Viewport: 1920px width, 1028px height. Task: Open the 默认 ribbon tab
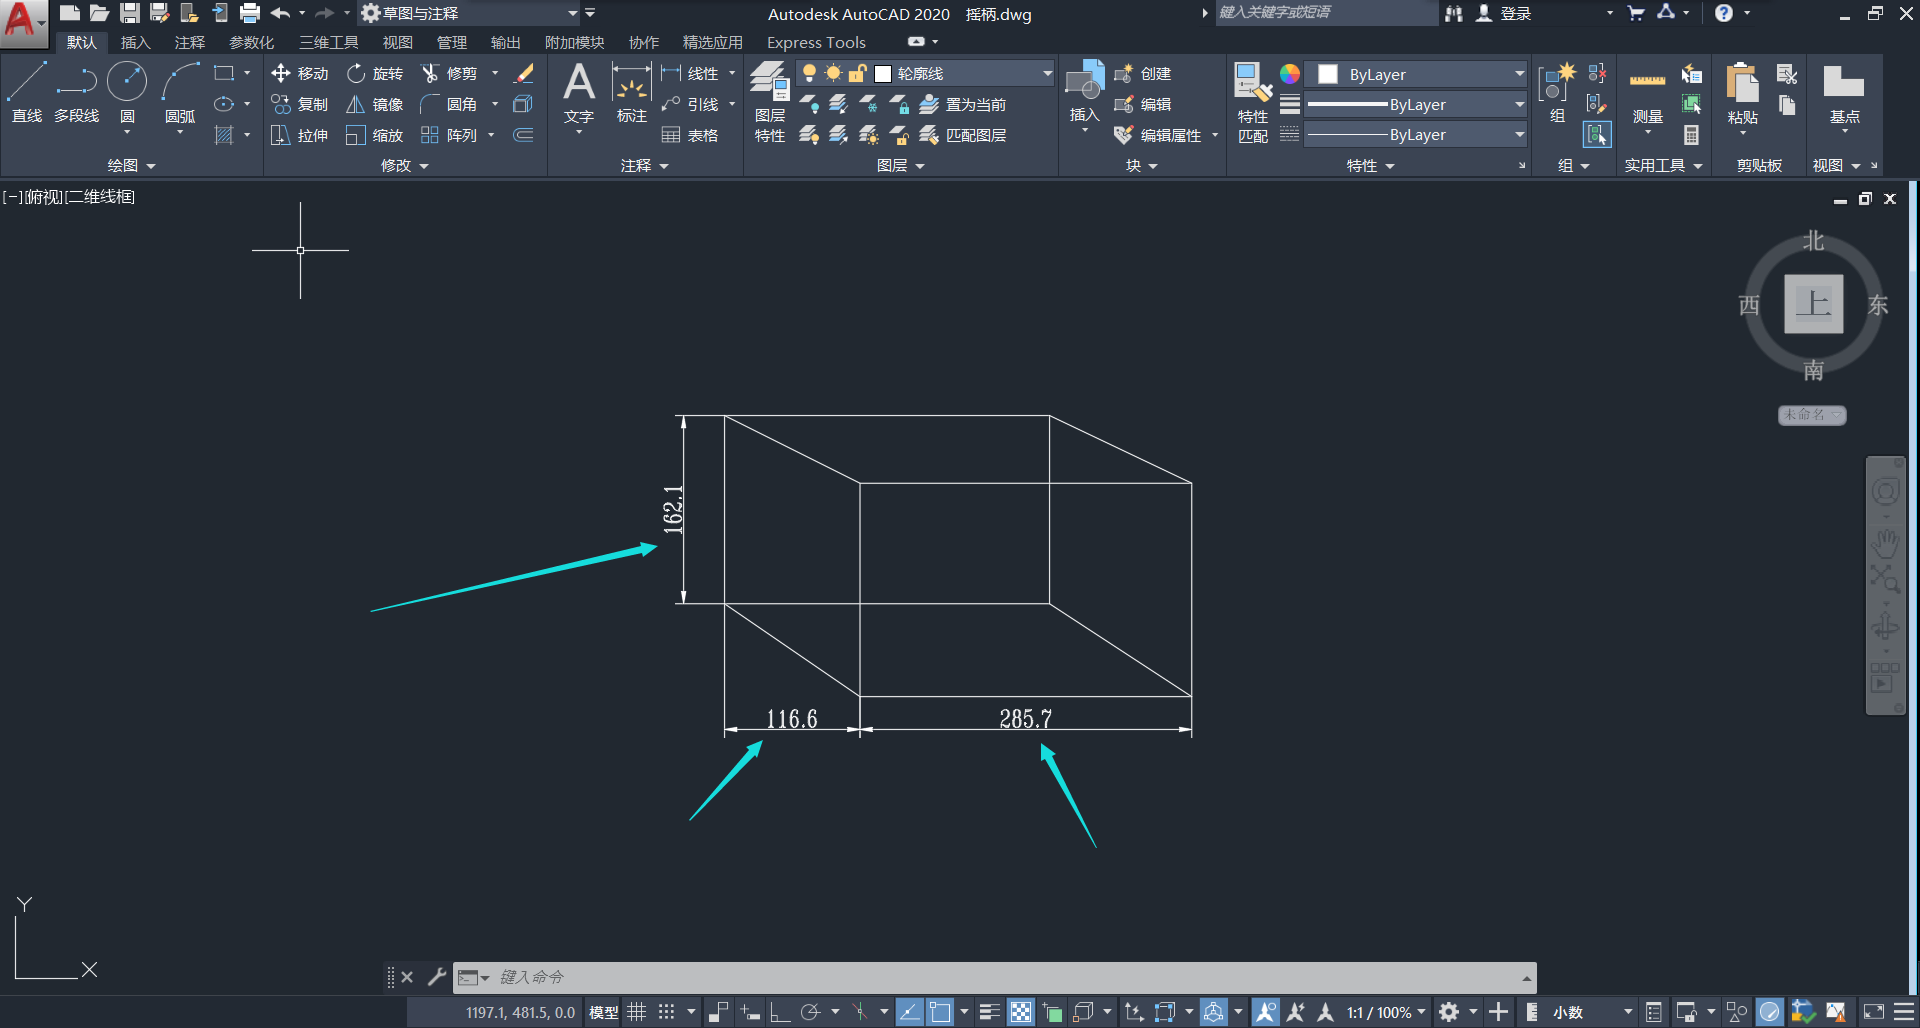pos(82,42)
